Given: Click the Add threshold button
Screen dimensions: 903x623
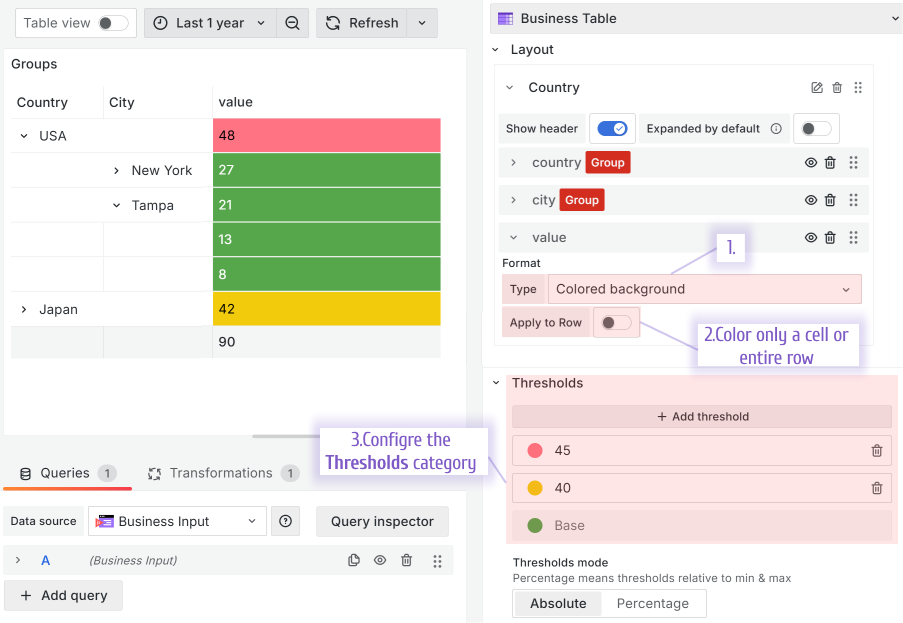Looking at the screenshot, I should click(702, 417).
